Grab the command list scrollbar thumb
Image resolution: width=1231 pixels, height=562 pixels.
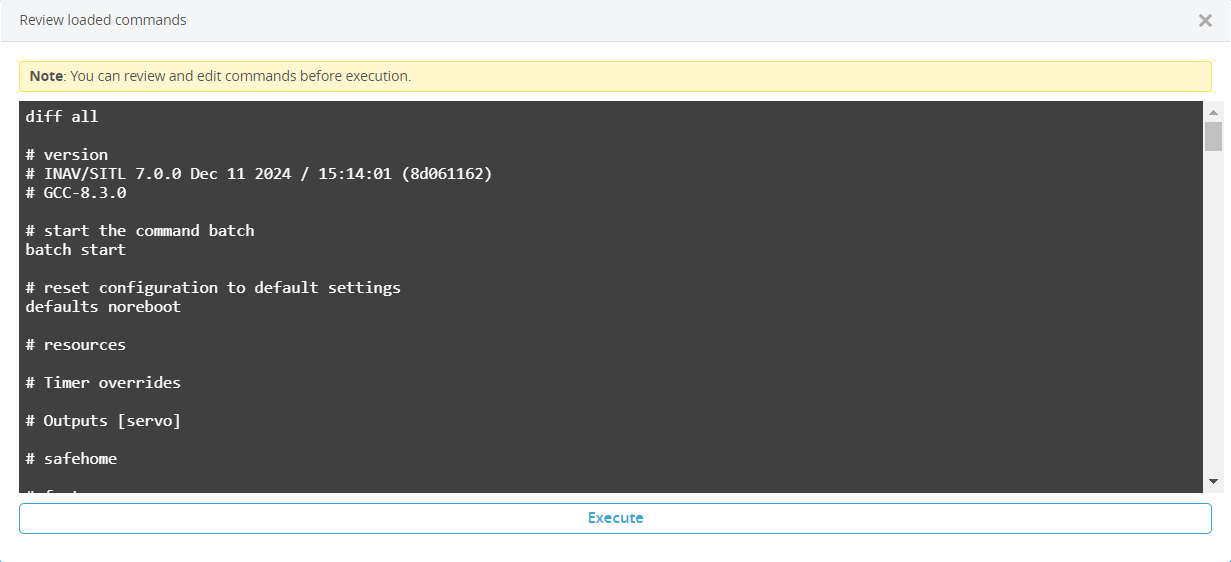[x=1213, y=136]
